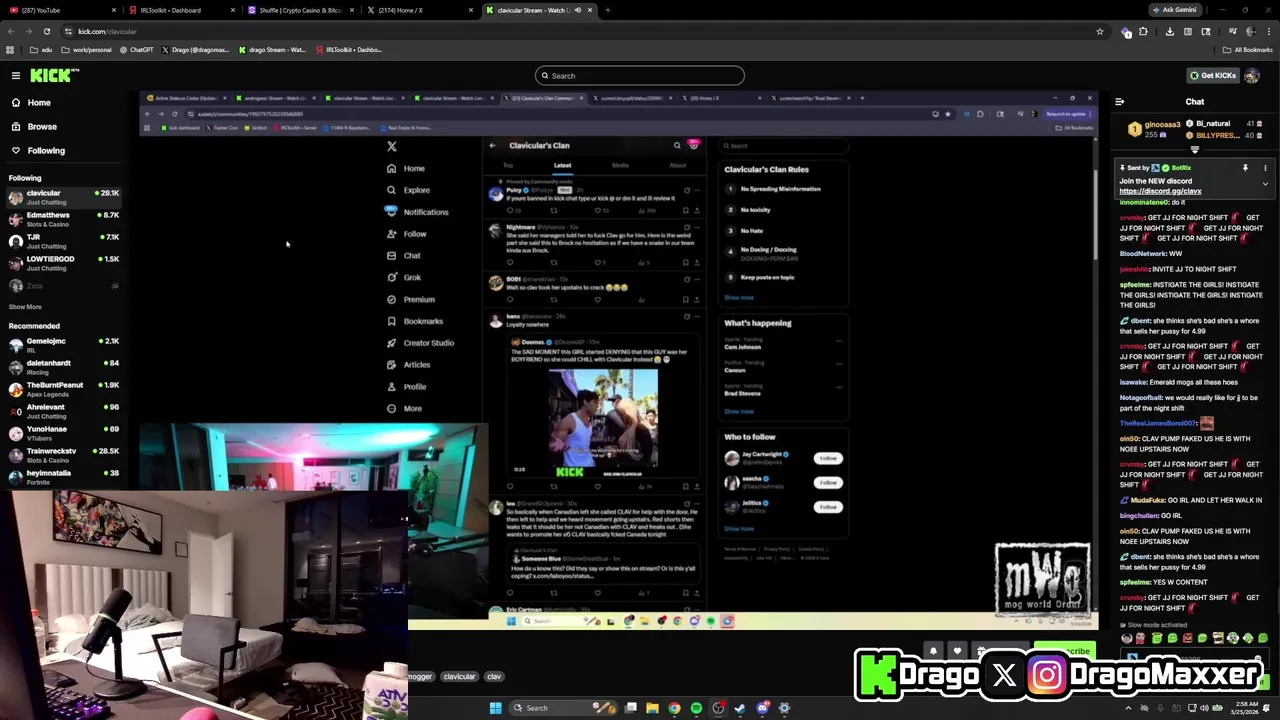Open LOWTIERGOD channel from Following list
This screenshot has width=1280, height=720.
click(x=64, y=263)
